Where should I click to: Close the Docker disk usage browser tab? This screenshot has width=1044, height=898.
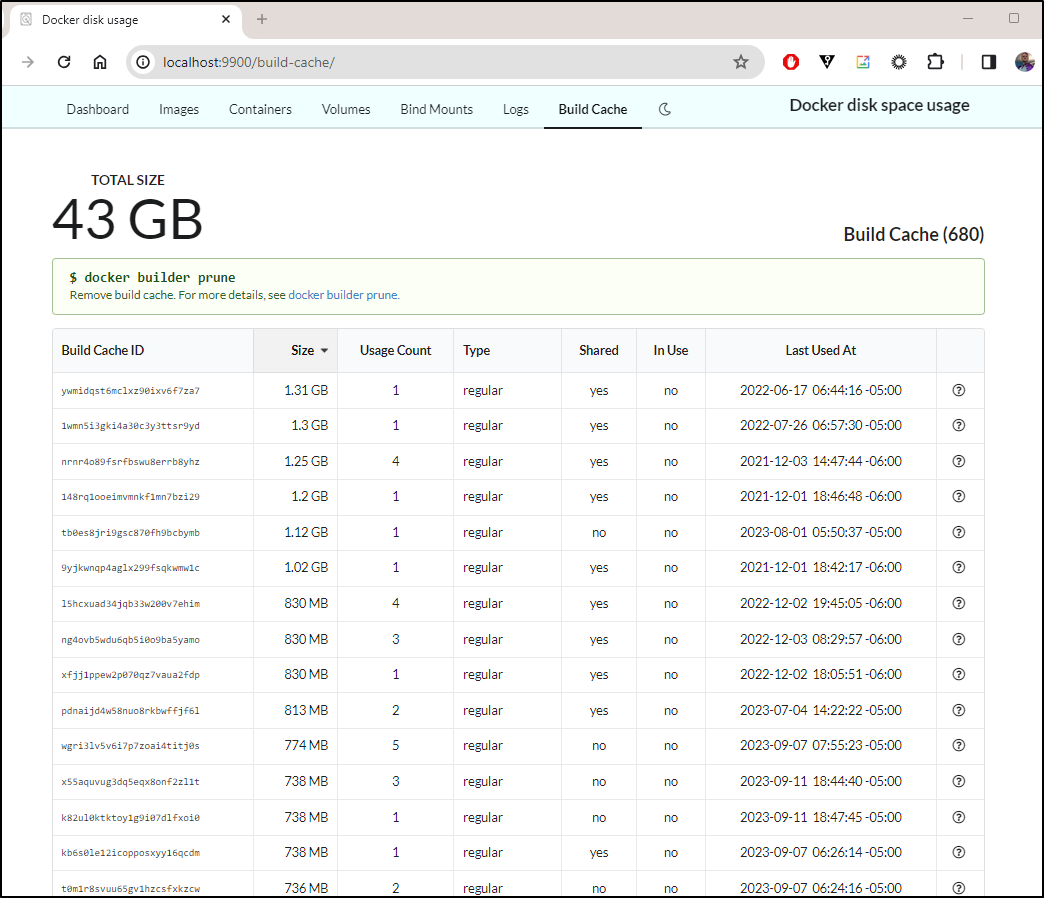(x=226, y=19)
